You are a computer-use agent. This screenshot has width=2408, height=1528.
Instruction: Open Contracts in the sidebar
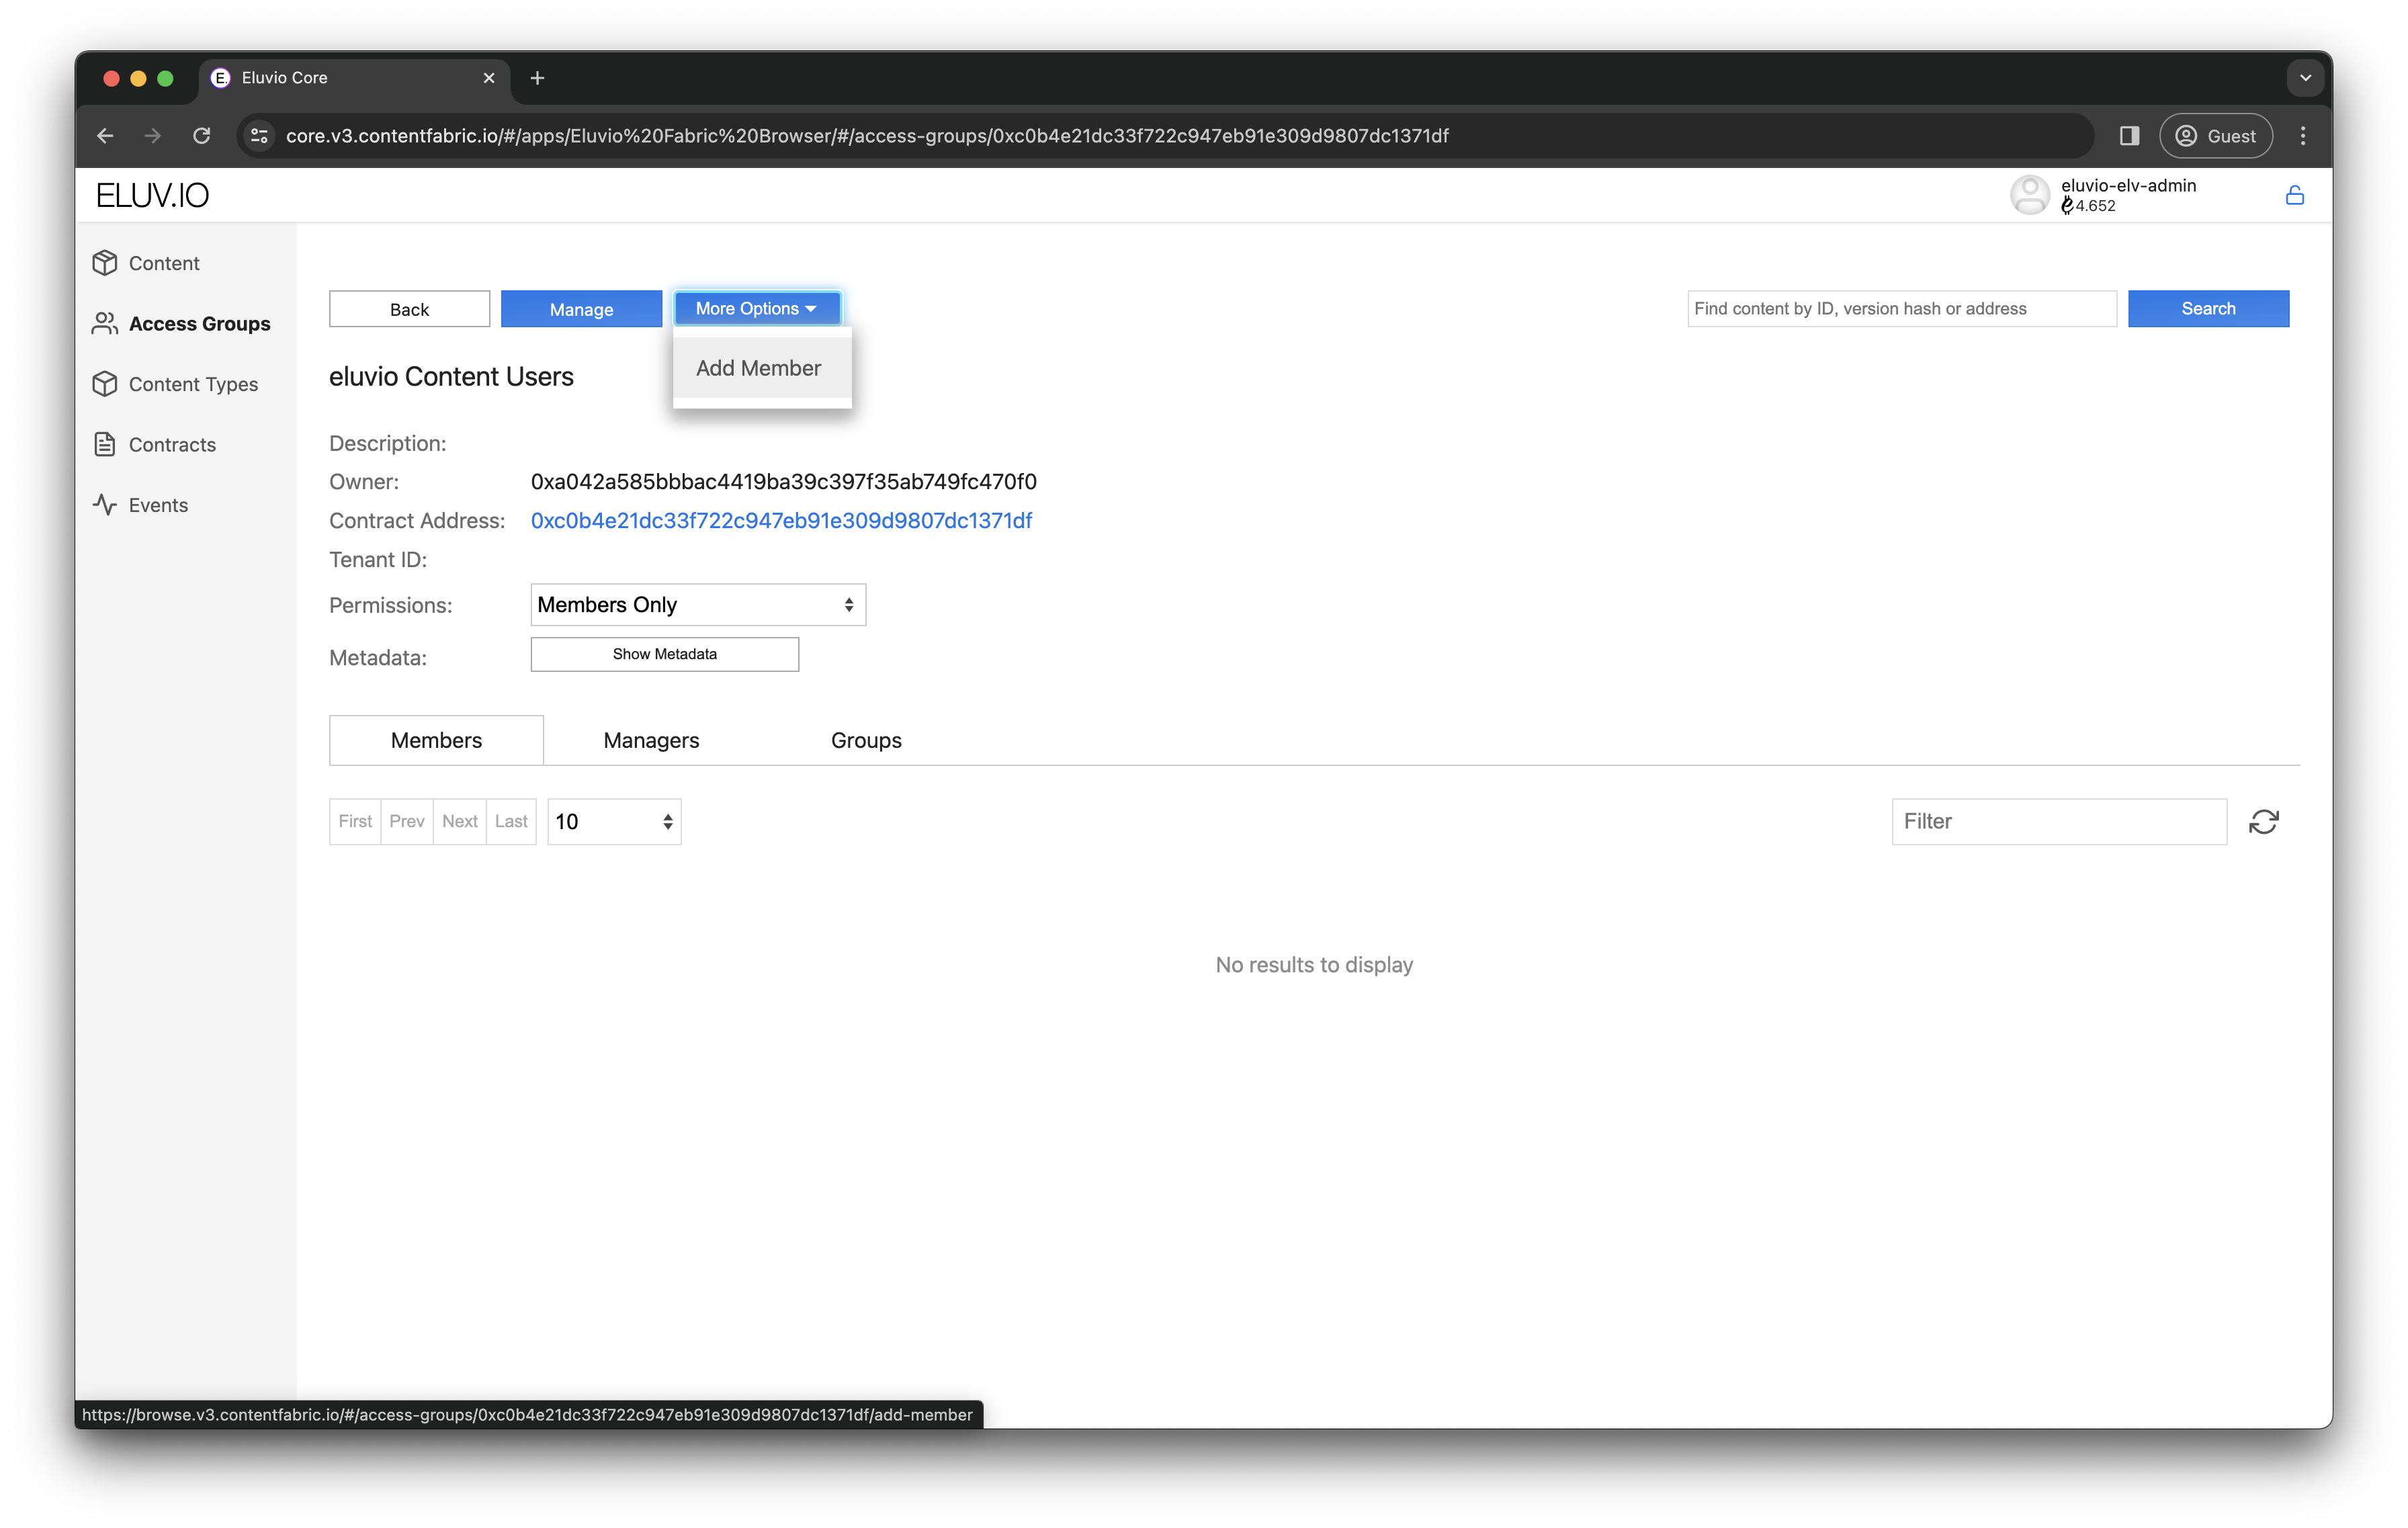[x=172, y=444]
